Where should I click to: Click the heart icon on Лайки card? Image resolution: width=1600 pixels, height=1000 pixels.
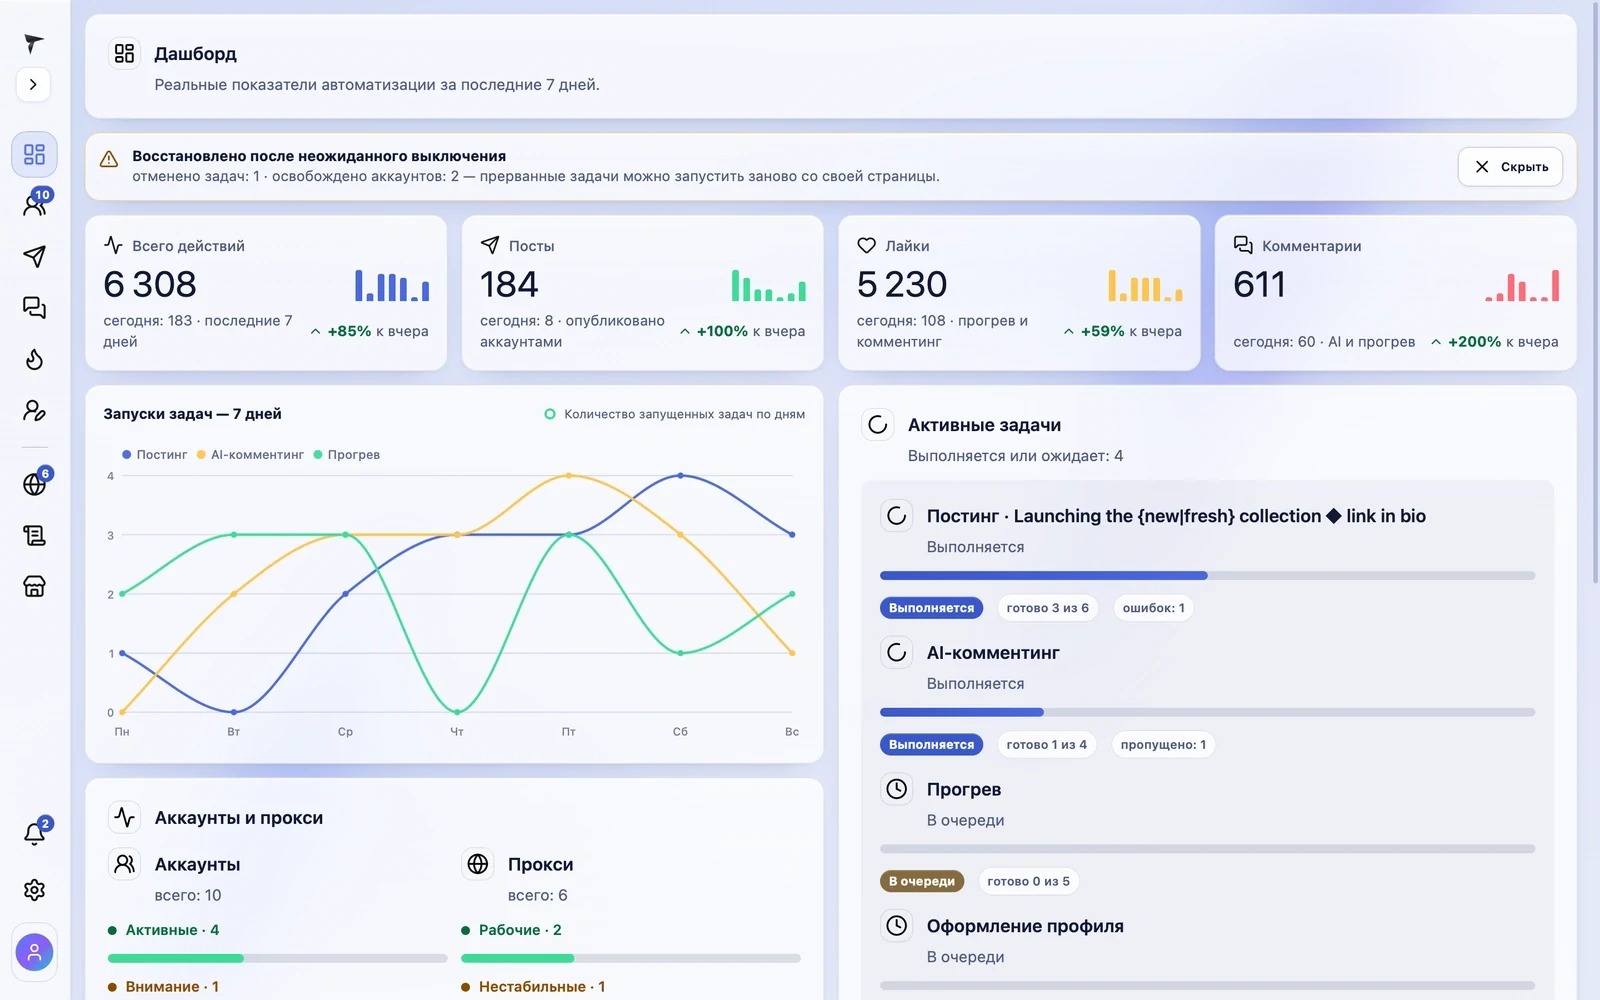coord(867,246)
